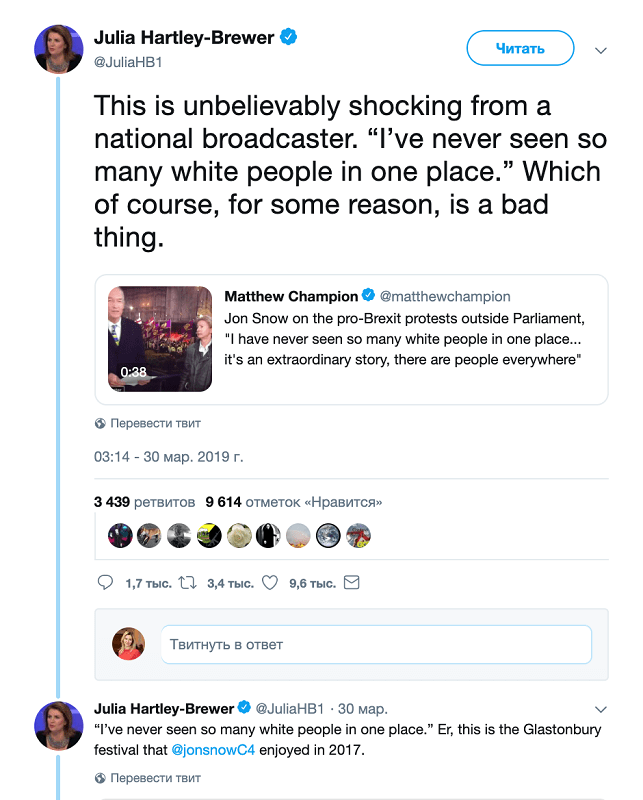Click the reply speech bubble icon
643x800 pixels.
click(105, 582)
